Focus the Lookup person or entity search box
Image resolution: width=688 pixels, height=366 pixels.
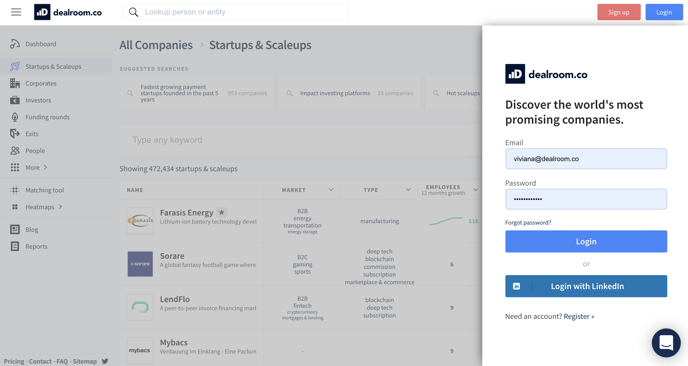pyautogui.click(x=236, y=12)
